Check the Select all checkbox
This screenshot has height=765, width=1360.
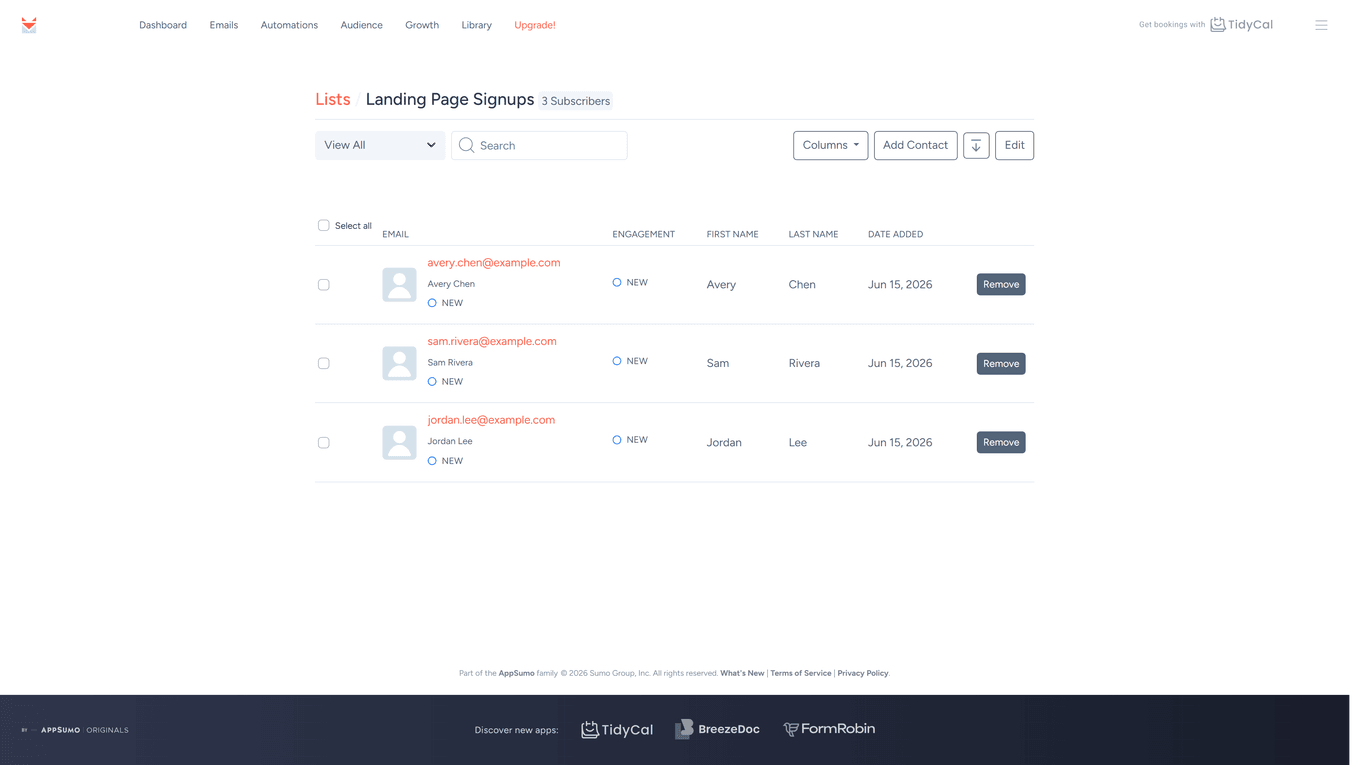coord(324,225)
